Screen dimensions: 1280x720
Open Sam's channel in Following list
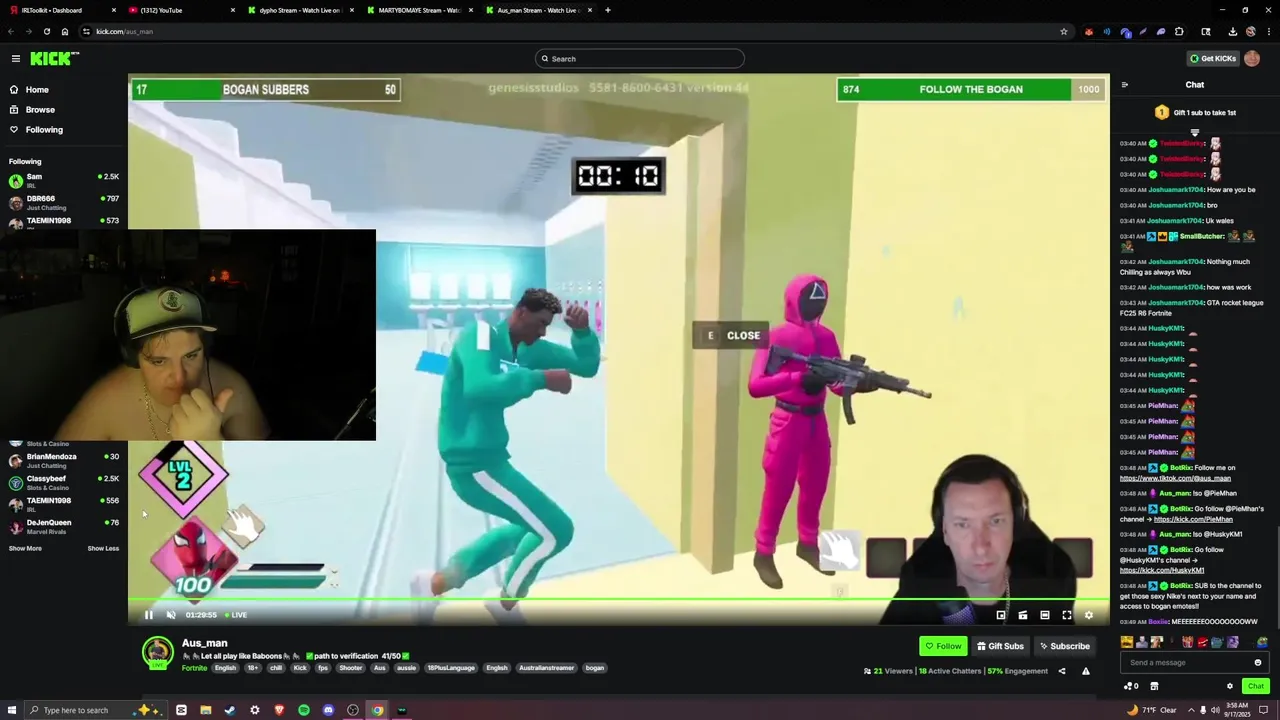64,180
